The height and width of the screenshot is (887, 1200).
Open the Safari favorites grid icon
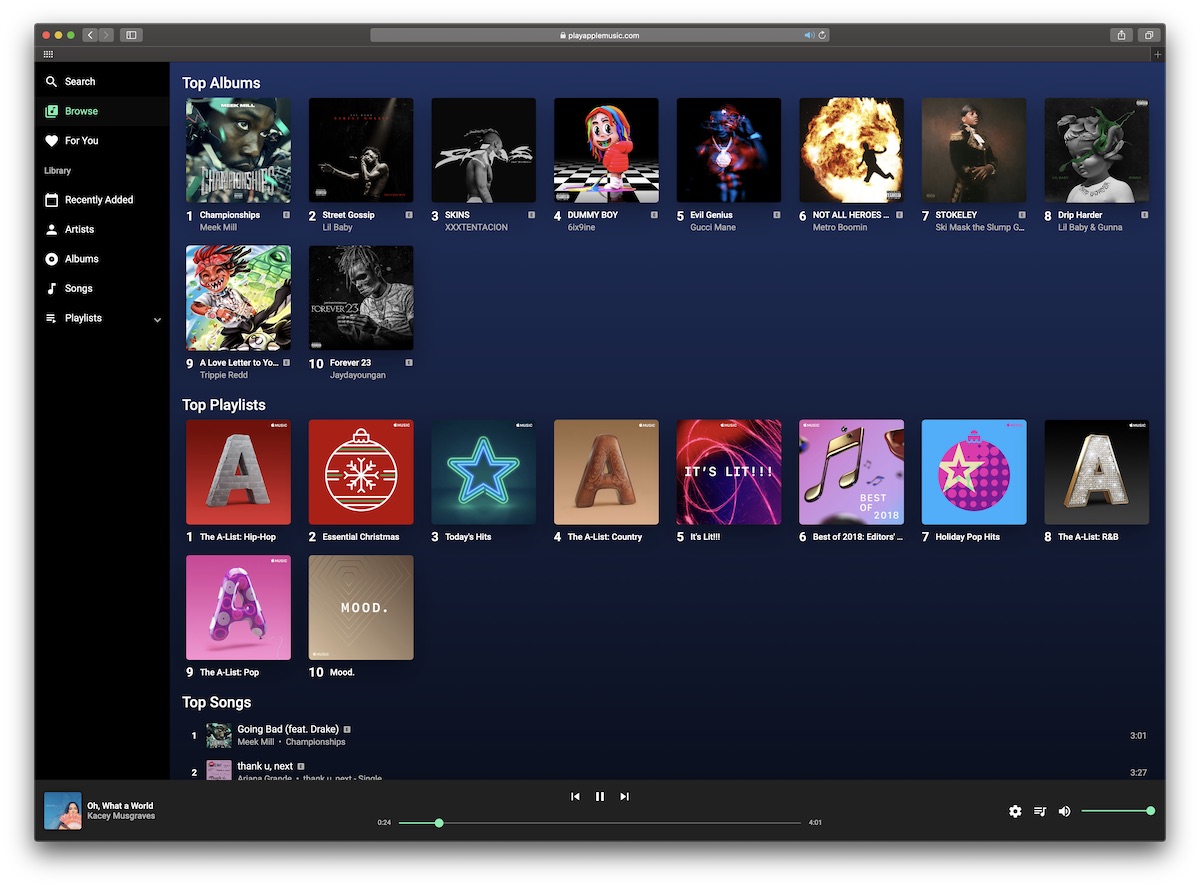tap(48, 54)
